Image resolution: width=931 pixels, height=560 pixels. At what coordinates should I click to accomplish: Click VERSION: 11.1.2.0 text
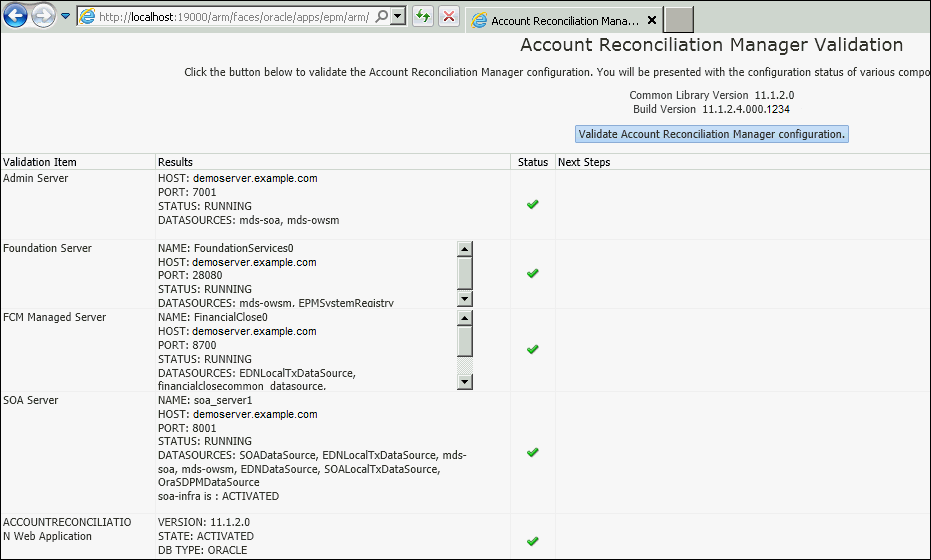204,522
